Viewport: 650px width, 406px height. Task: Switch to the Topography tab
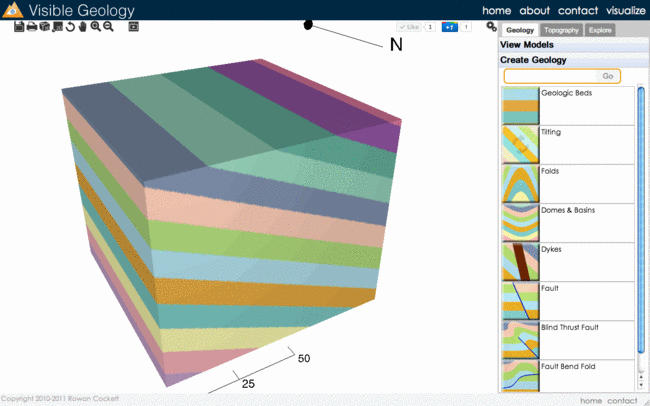click(561, 31)
